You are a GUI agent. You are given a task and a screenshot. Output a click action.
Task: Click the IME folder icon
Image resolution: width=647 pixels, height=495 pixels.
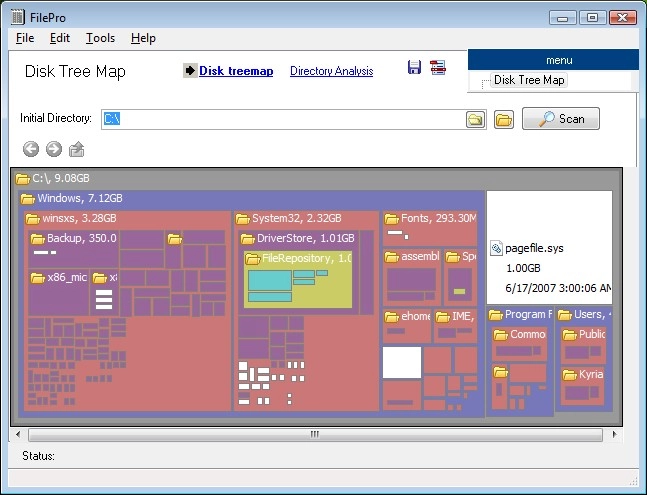442,317
